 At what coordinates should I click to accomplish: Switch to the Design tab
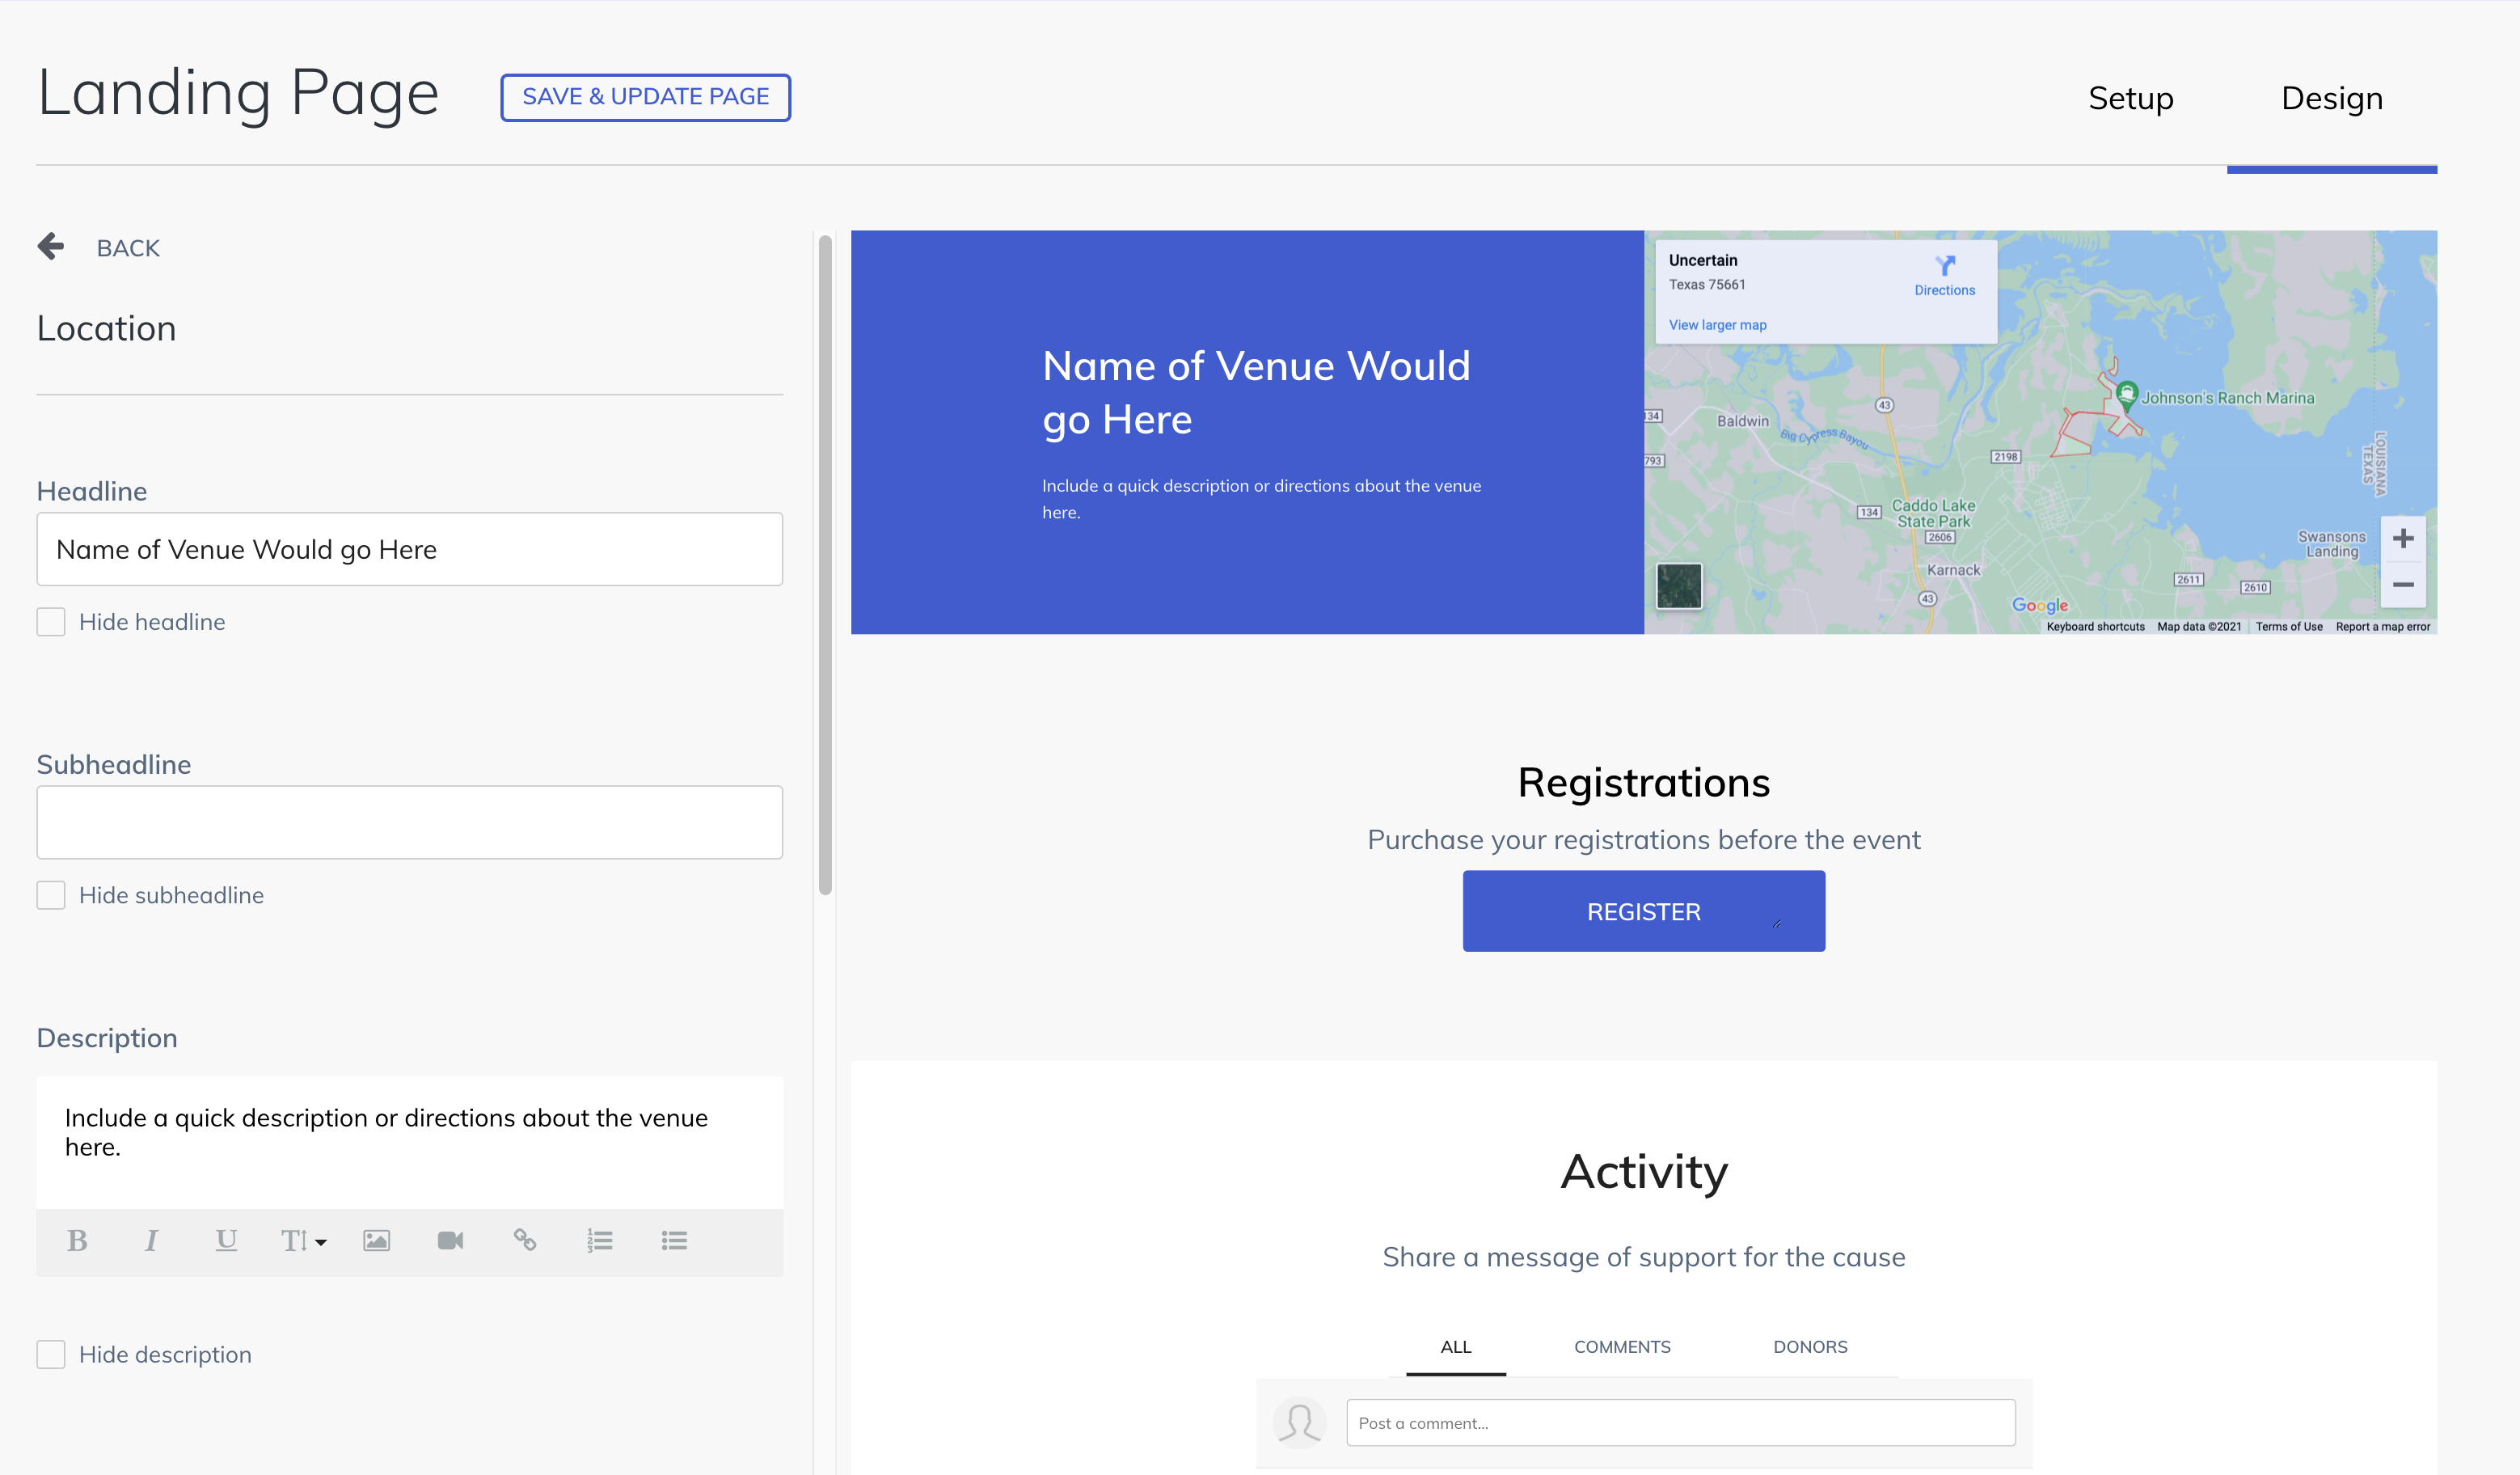pyautogui.click(x=2331, y=98)
